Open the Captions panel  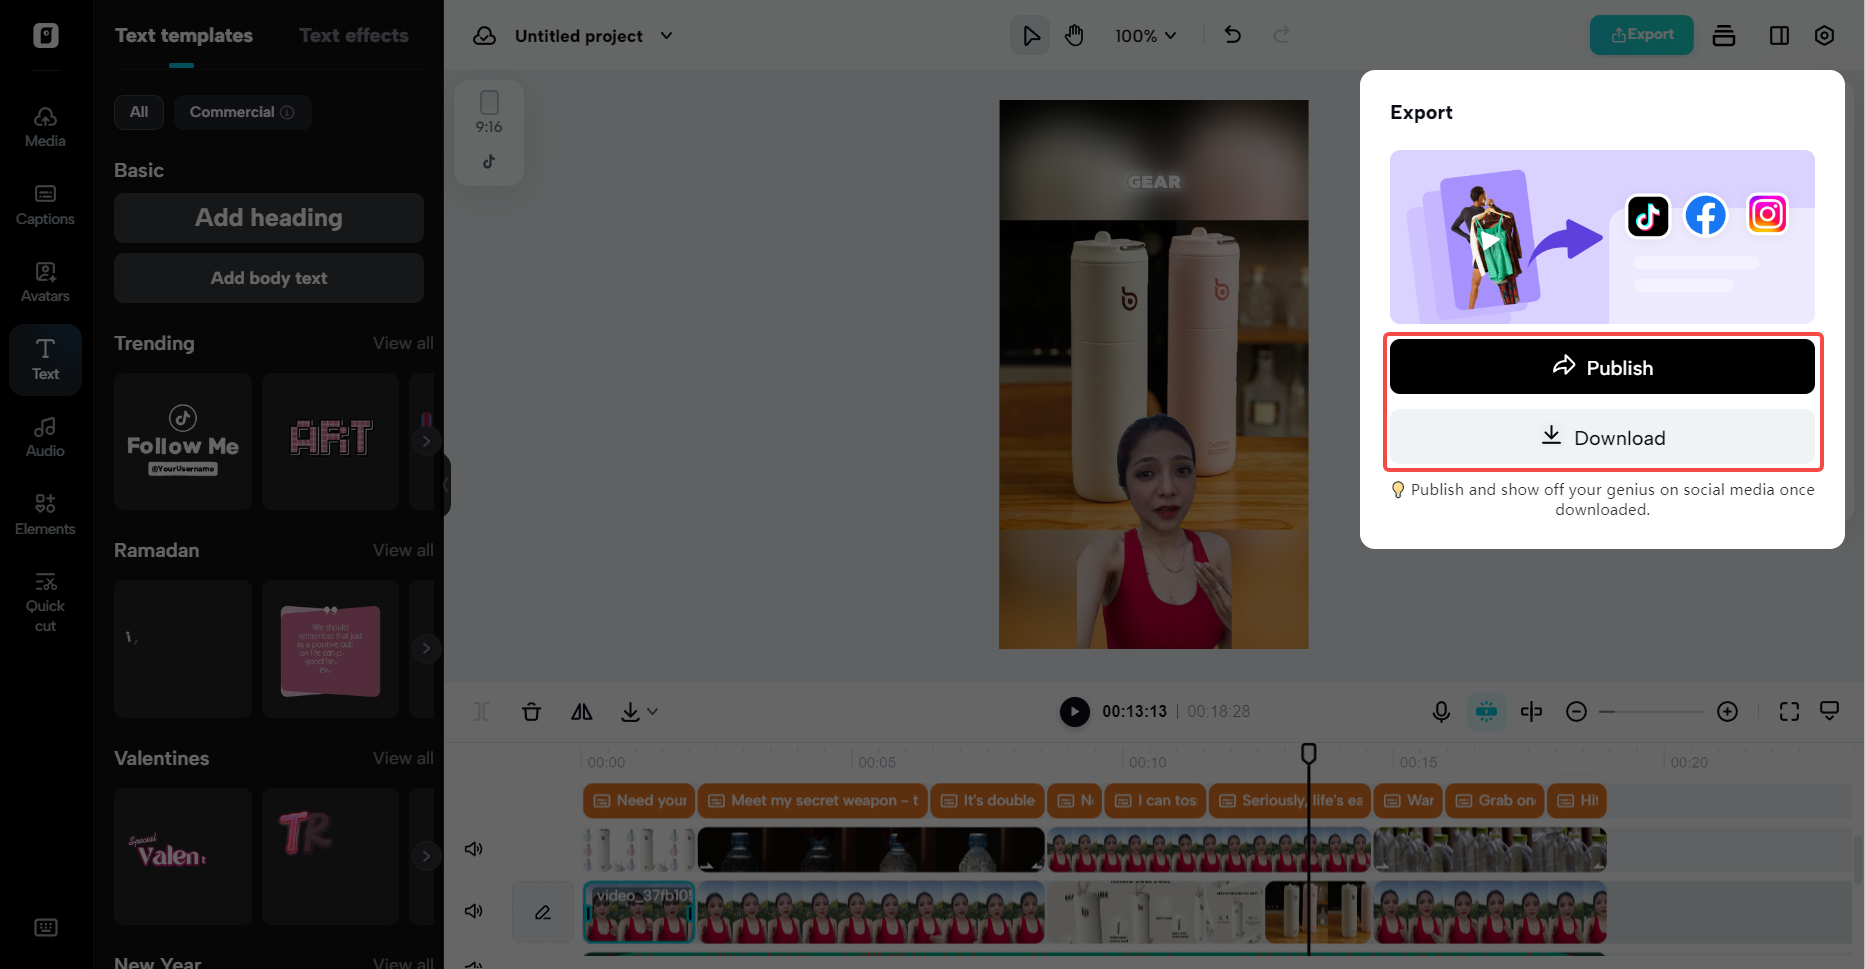[x=44, y=203]
